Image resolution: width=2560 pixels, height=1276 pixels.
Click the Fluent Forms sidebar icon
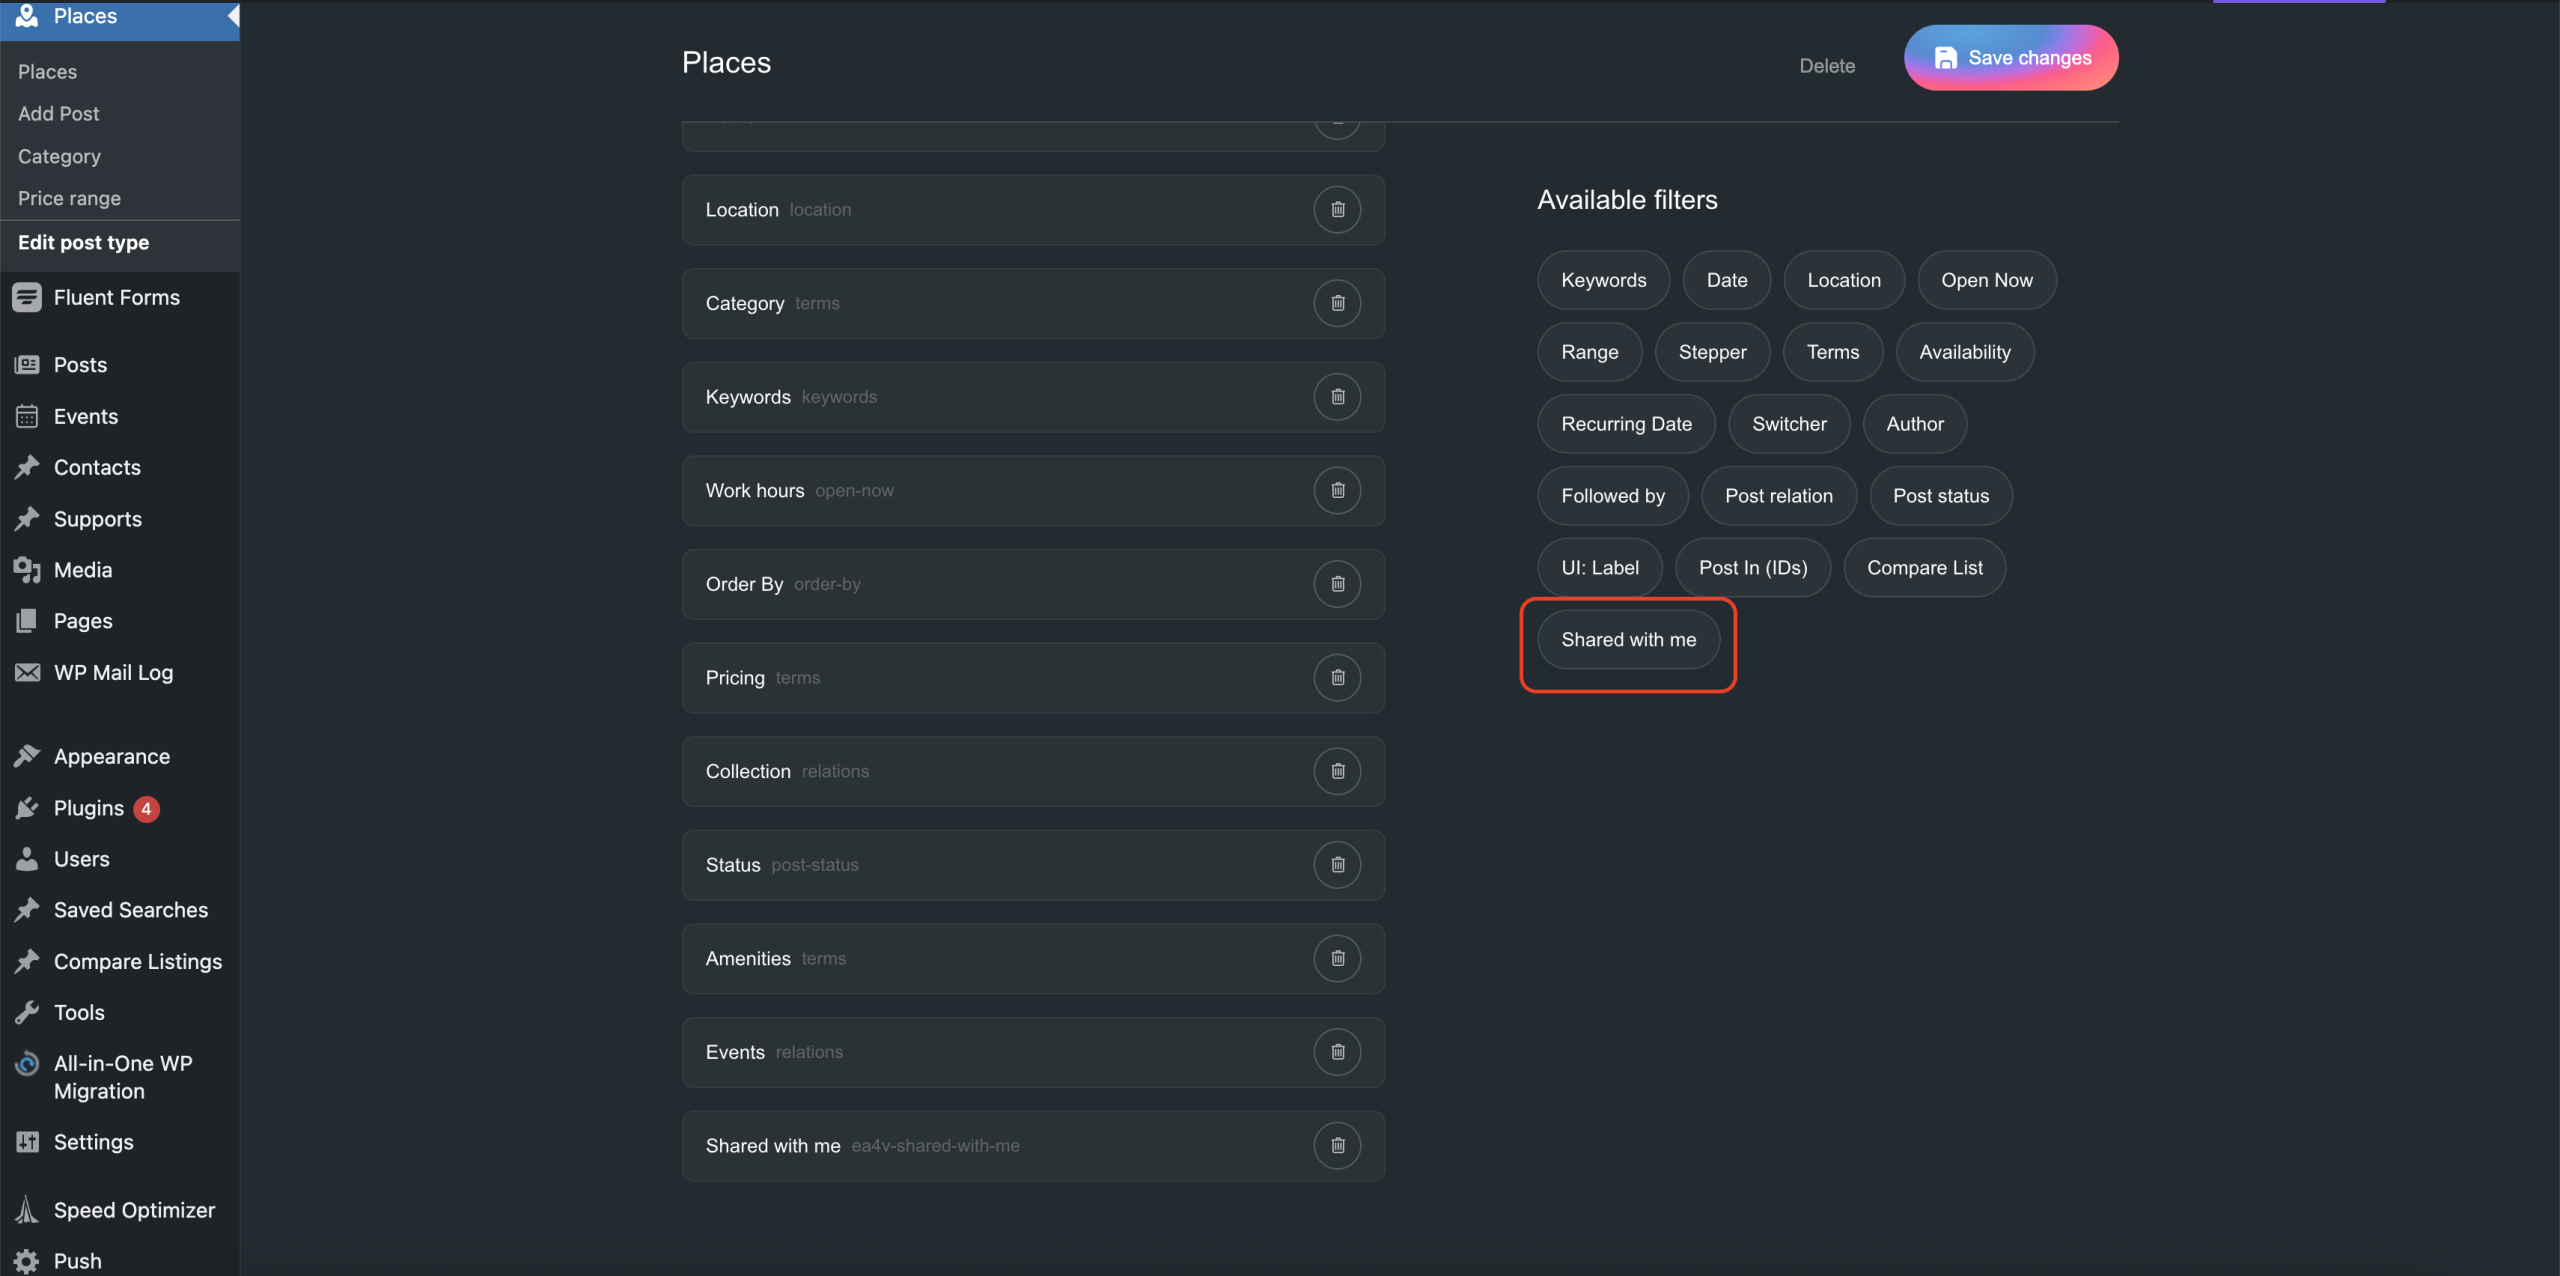[x=27, y=298]
